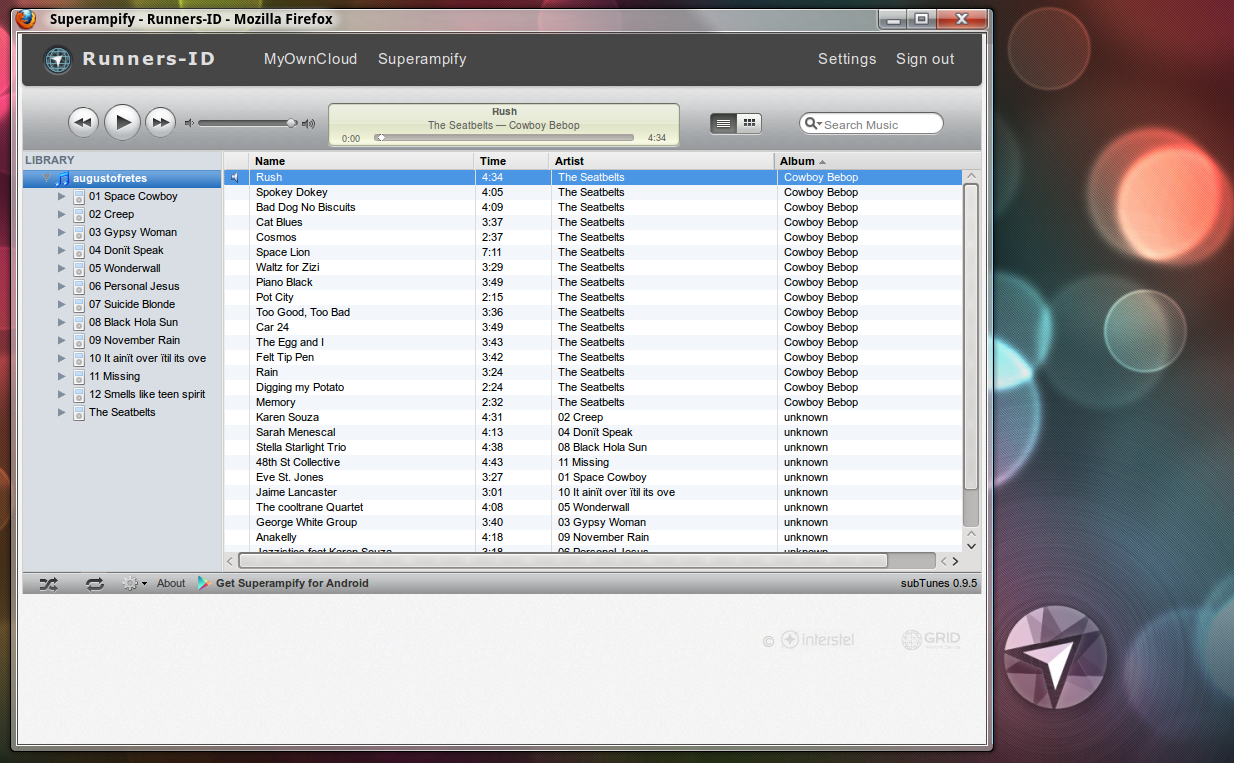Click the Google Play icon in the bottom bar
Image resolution: width=1234 pixels, height=763 pixels.
[204, 583]
